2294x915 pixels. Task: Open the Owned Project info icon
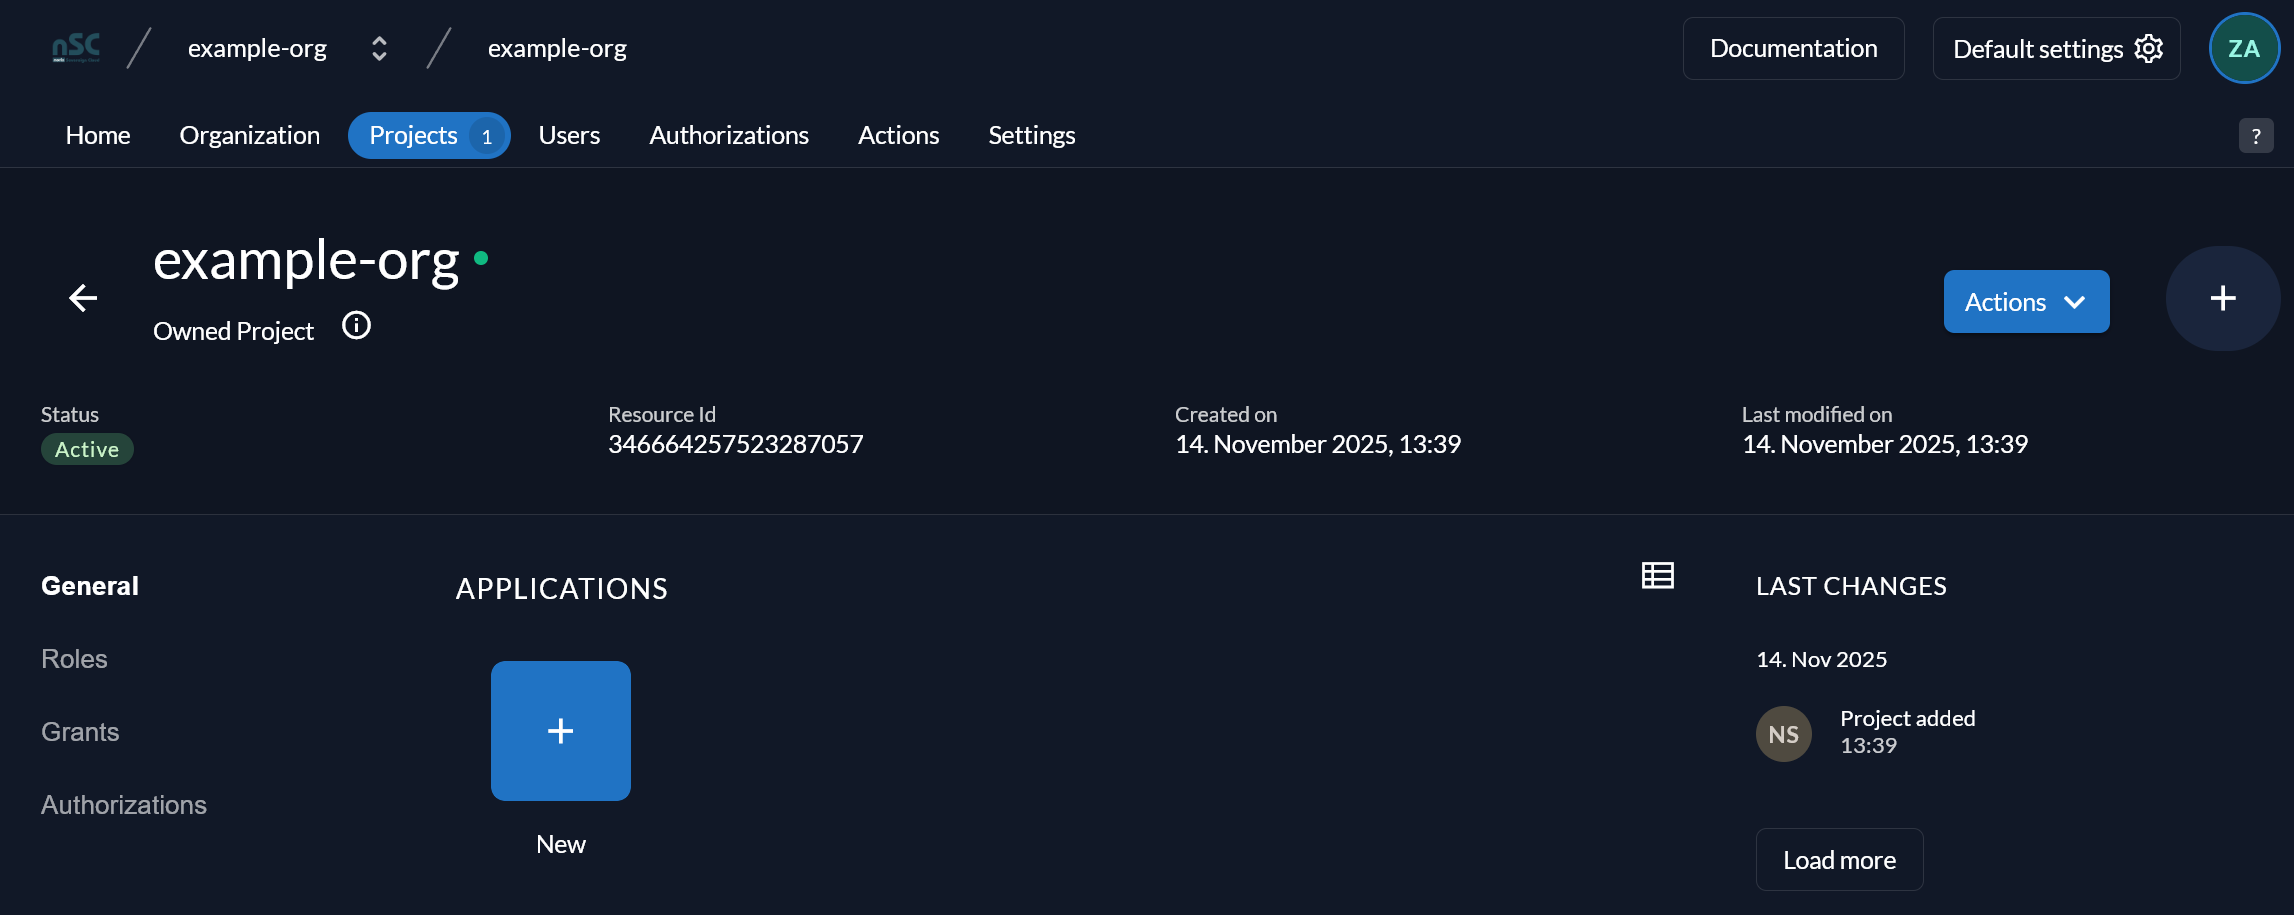coord(356,326)
